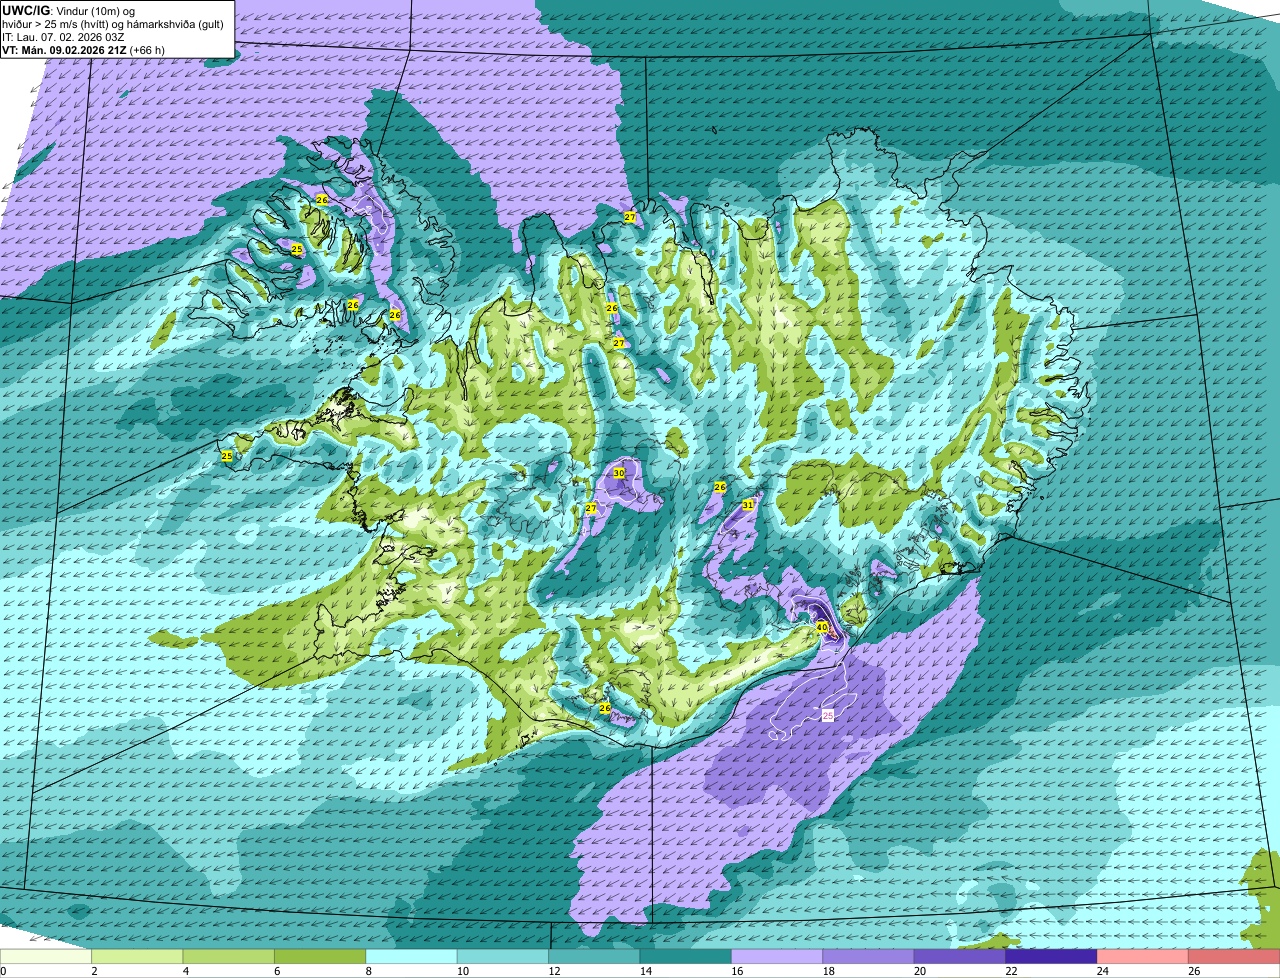Select the 10–12 m/s light teal legend swatch
Viewport: 1280px width, 978px height.
tap(503, 957)
